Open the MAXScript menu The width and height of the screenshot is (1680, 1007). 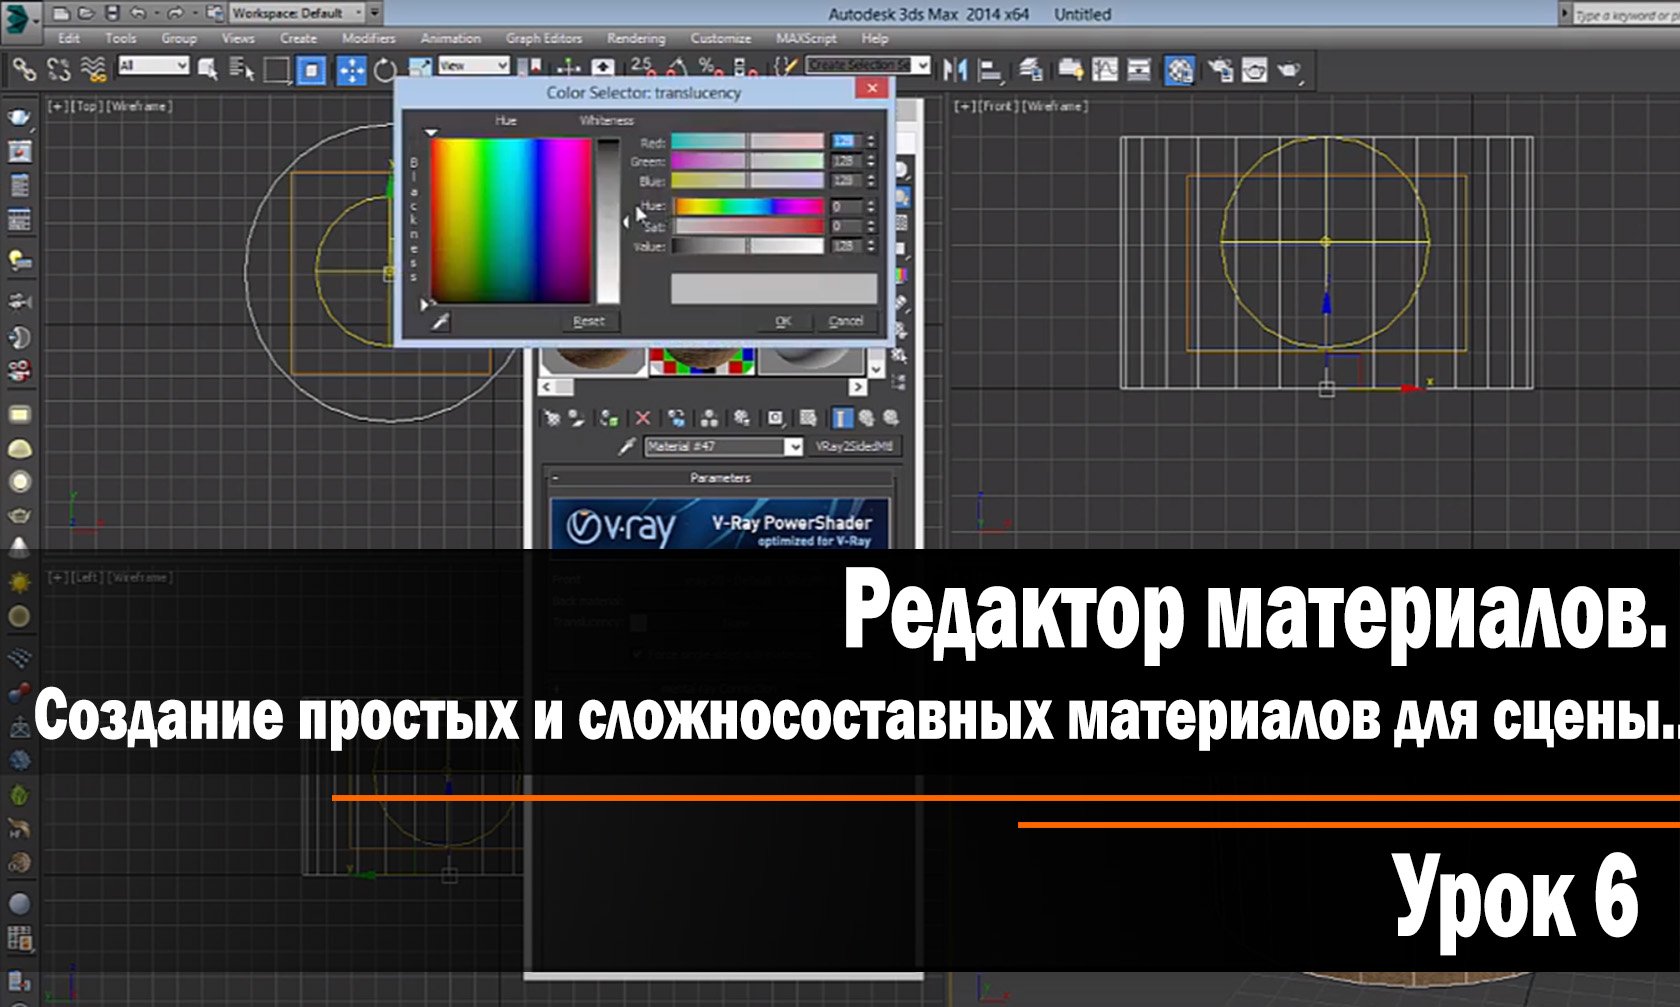pyautogui.click(x=806, y=38)
